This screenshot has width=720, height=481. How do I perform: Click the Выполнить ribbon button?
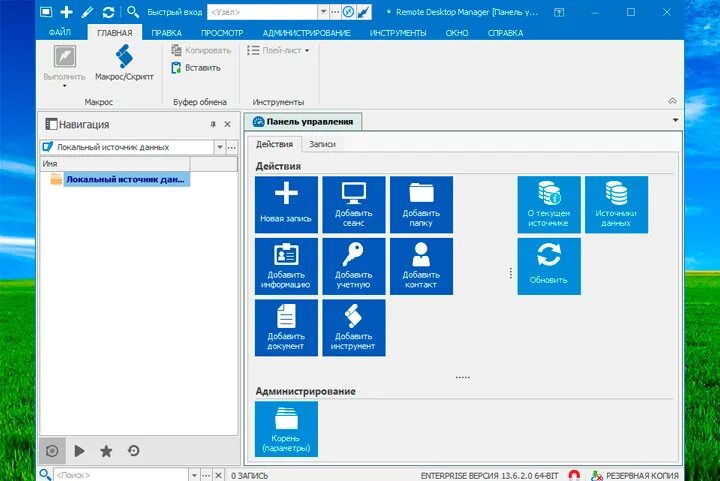[65, 66]
